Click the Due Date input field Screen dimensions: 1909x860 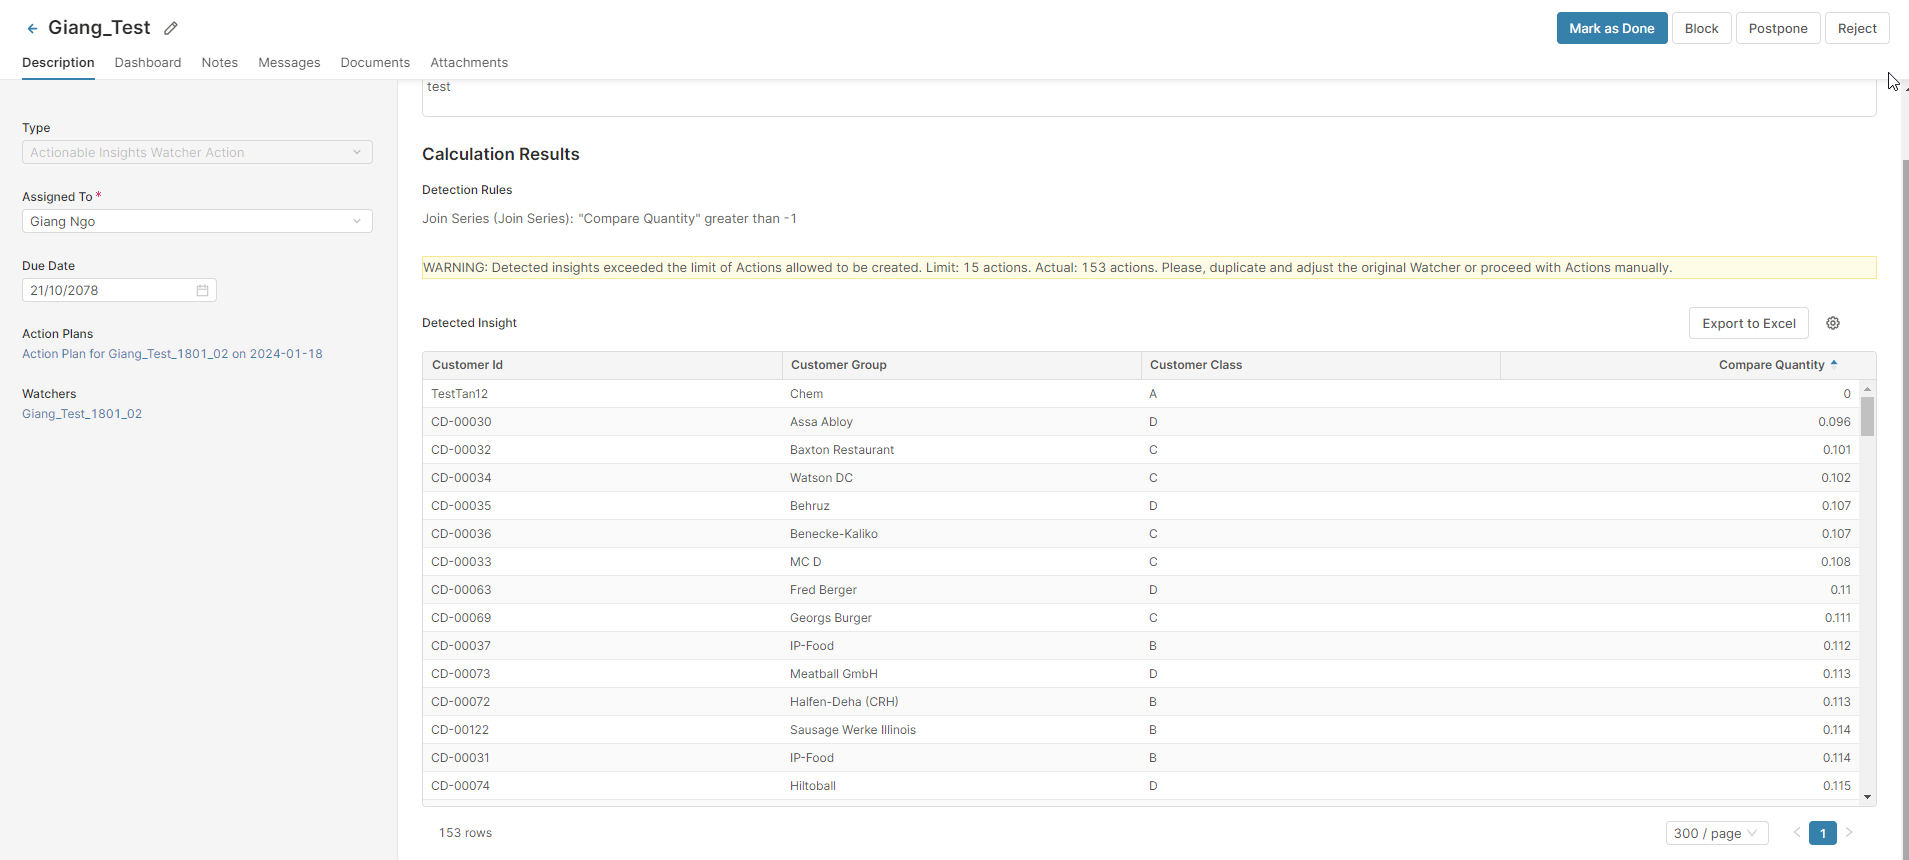coord(110,291)
